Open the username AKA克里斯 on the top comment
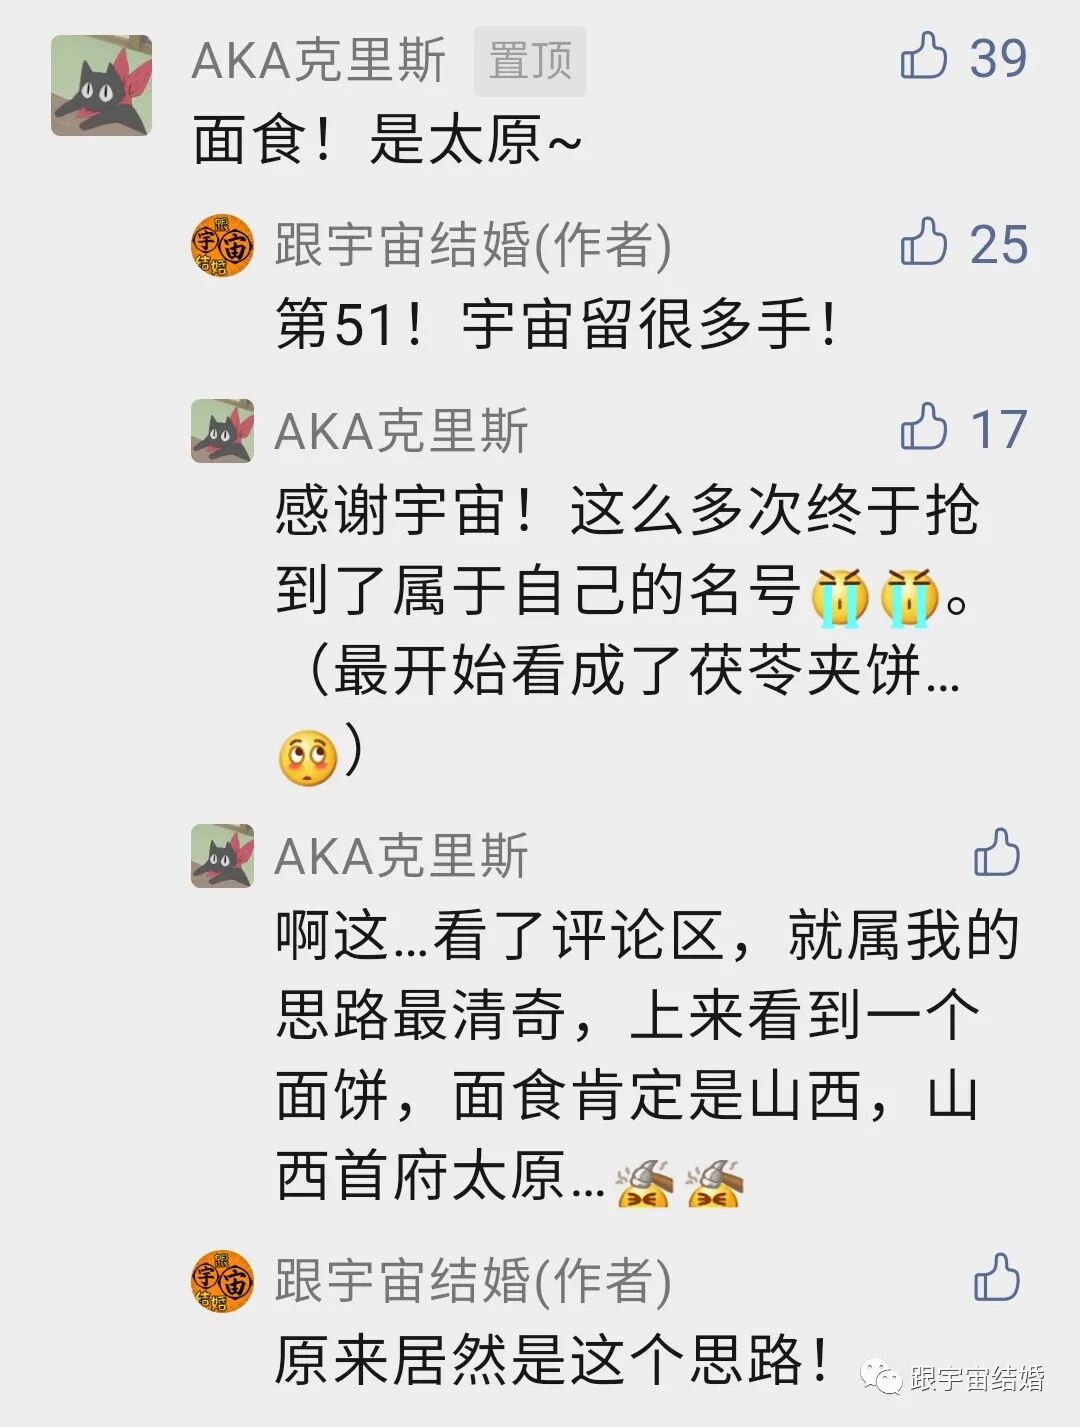The width and height of the screenshot is (1080, 1427). click(x=318, y=61)
